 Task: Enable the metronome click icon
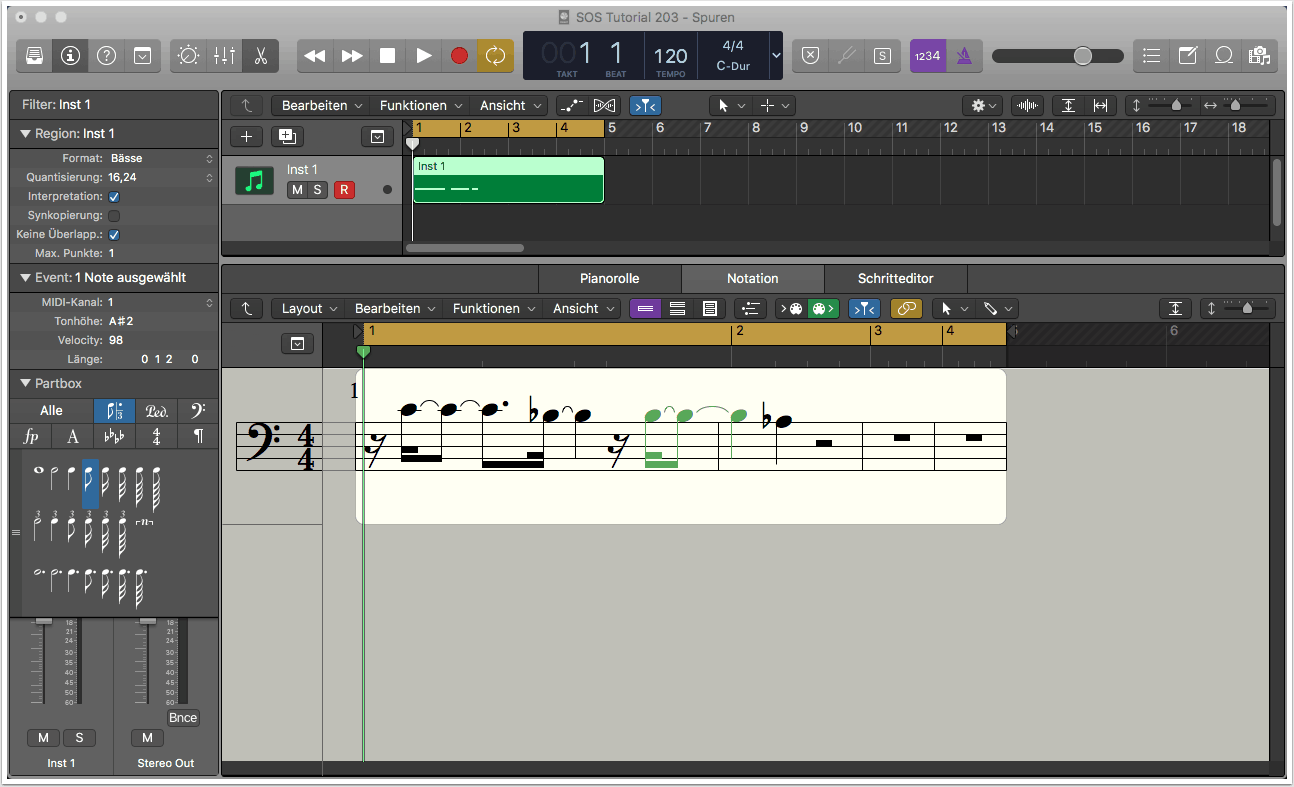tap(964, 56)
